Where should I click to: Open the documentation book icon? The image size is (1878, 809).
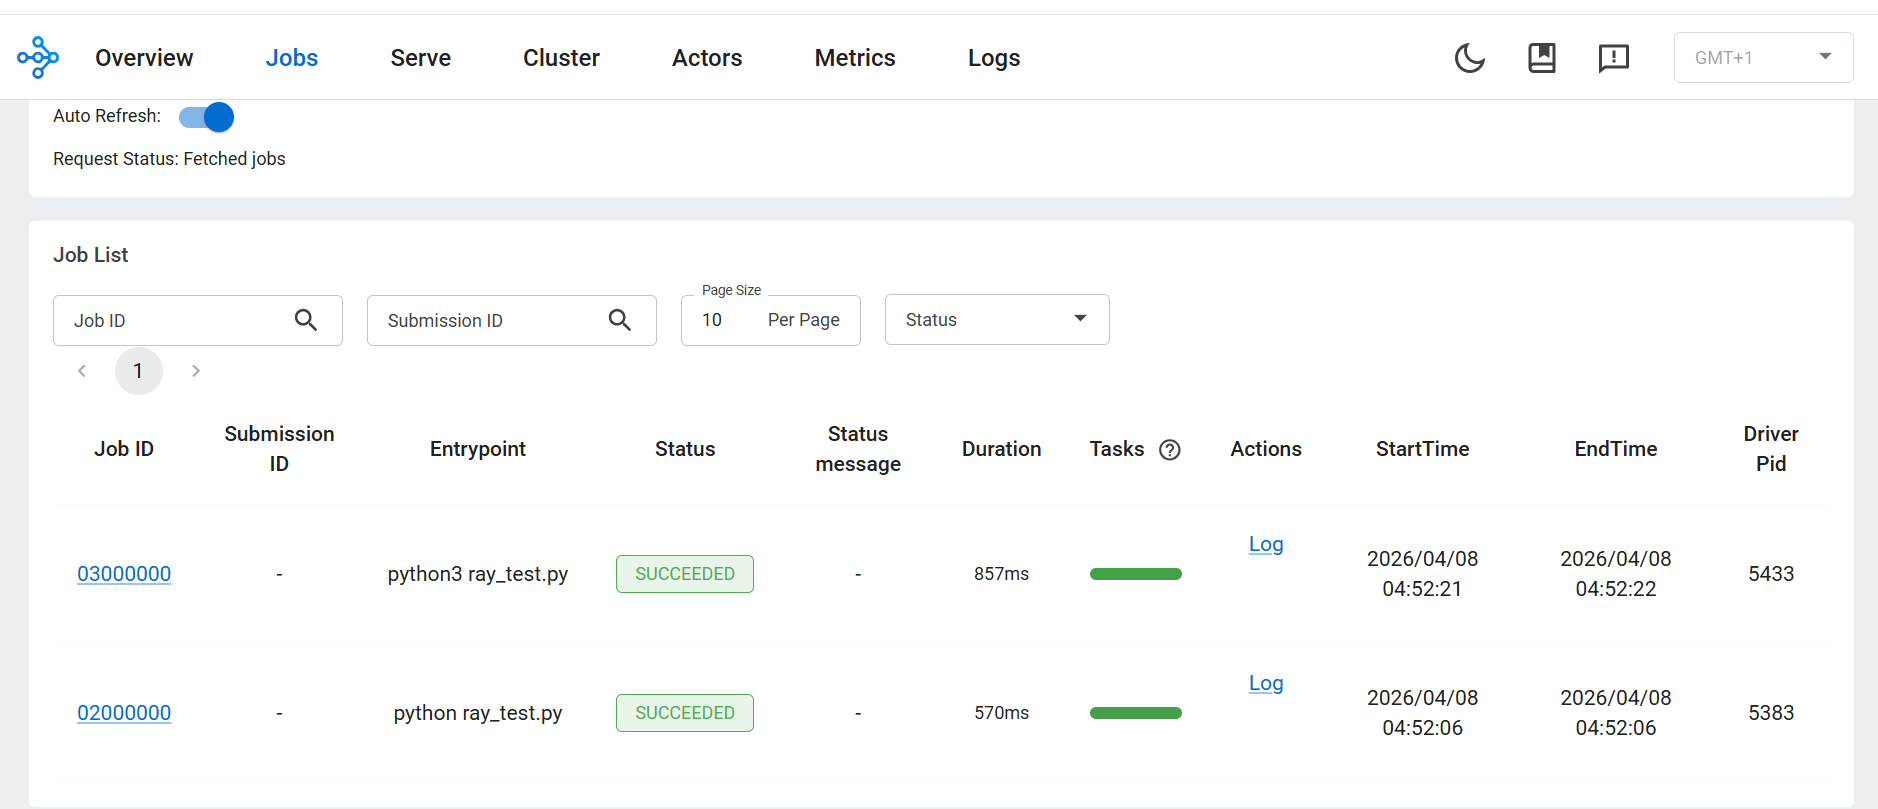1541,58
